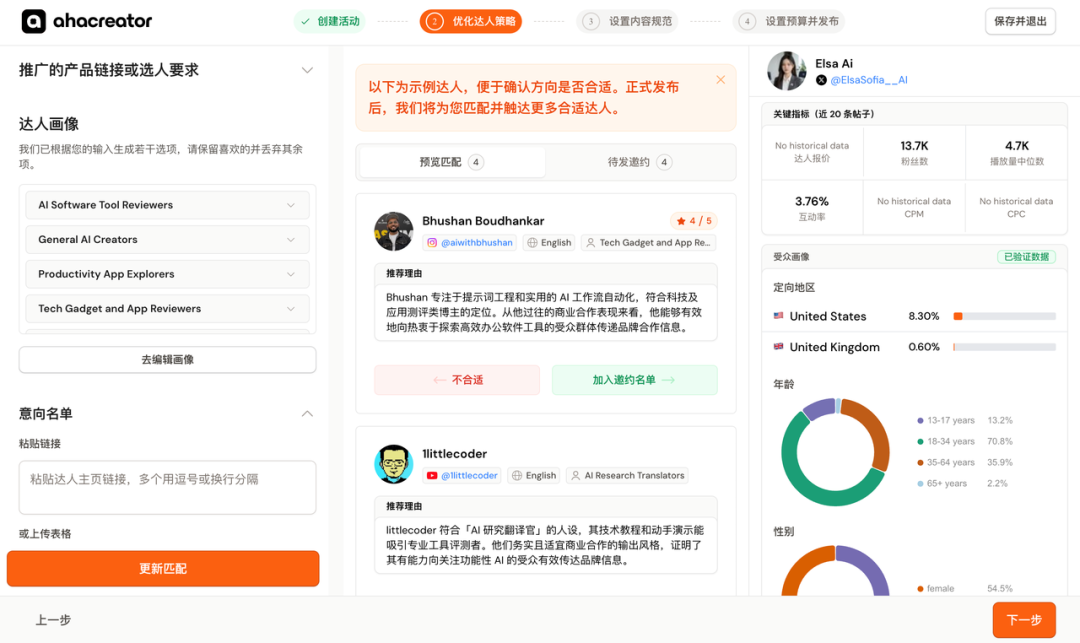1080x643 pixels.
Task: Switch to 预览匹配 tab
Action: 452,162
